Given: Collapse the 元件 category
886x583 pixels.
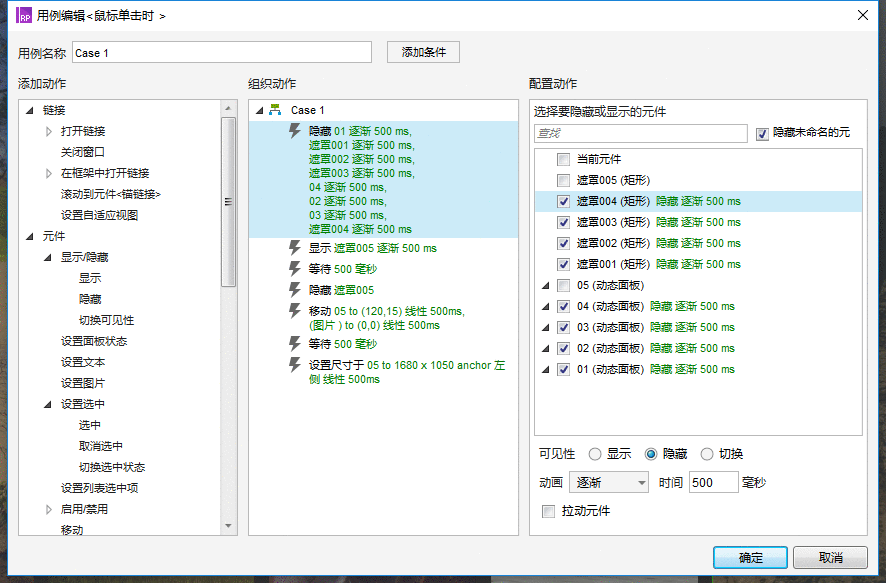Looking at the screenshot, I should point(30,236).
